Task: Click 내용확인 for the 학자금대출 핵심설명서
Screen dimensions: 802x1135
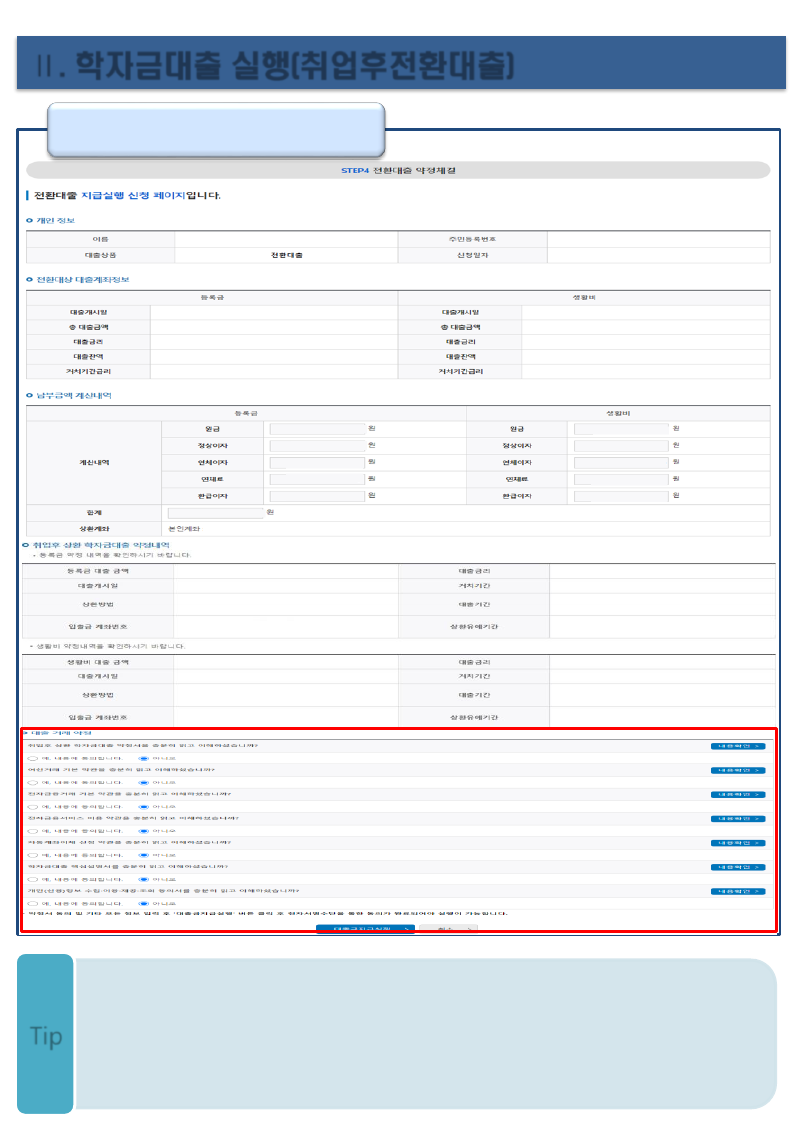Action: pyautogui.click(x=738, y=867)
